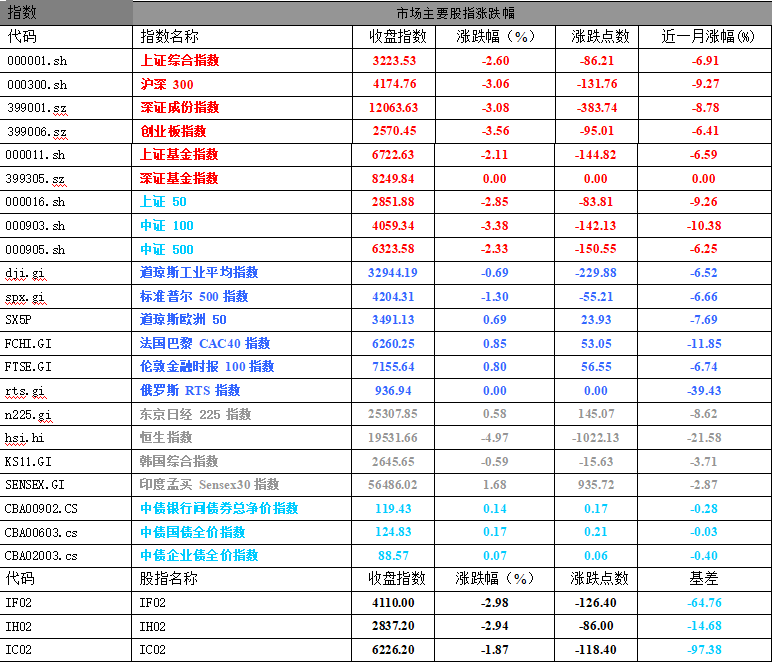Screen dimensions: 773x663
Task: Click the 股指名称 header cell
Action: tap(168, 579)
